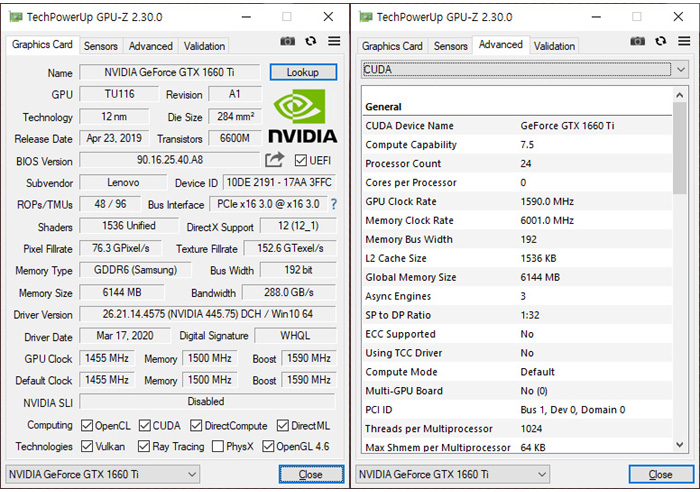
Task: Click the refresh icon in left window
Action: (x=311, y=41)
